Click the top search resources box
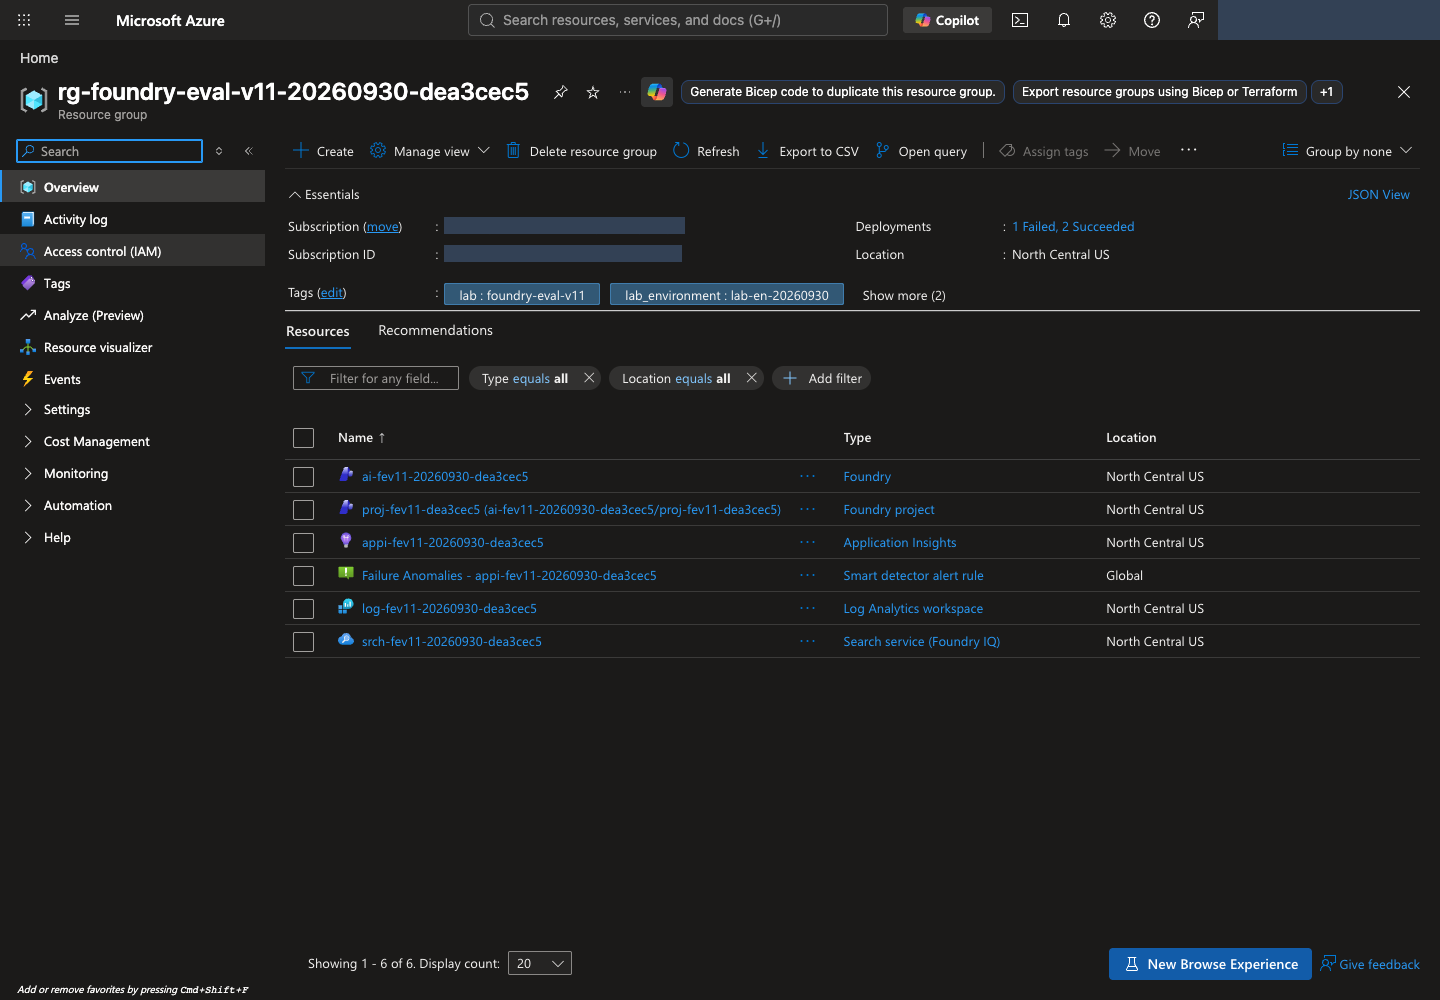1440x1000 pixels. pyautogui.click(x=678, y=20)
